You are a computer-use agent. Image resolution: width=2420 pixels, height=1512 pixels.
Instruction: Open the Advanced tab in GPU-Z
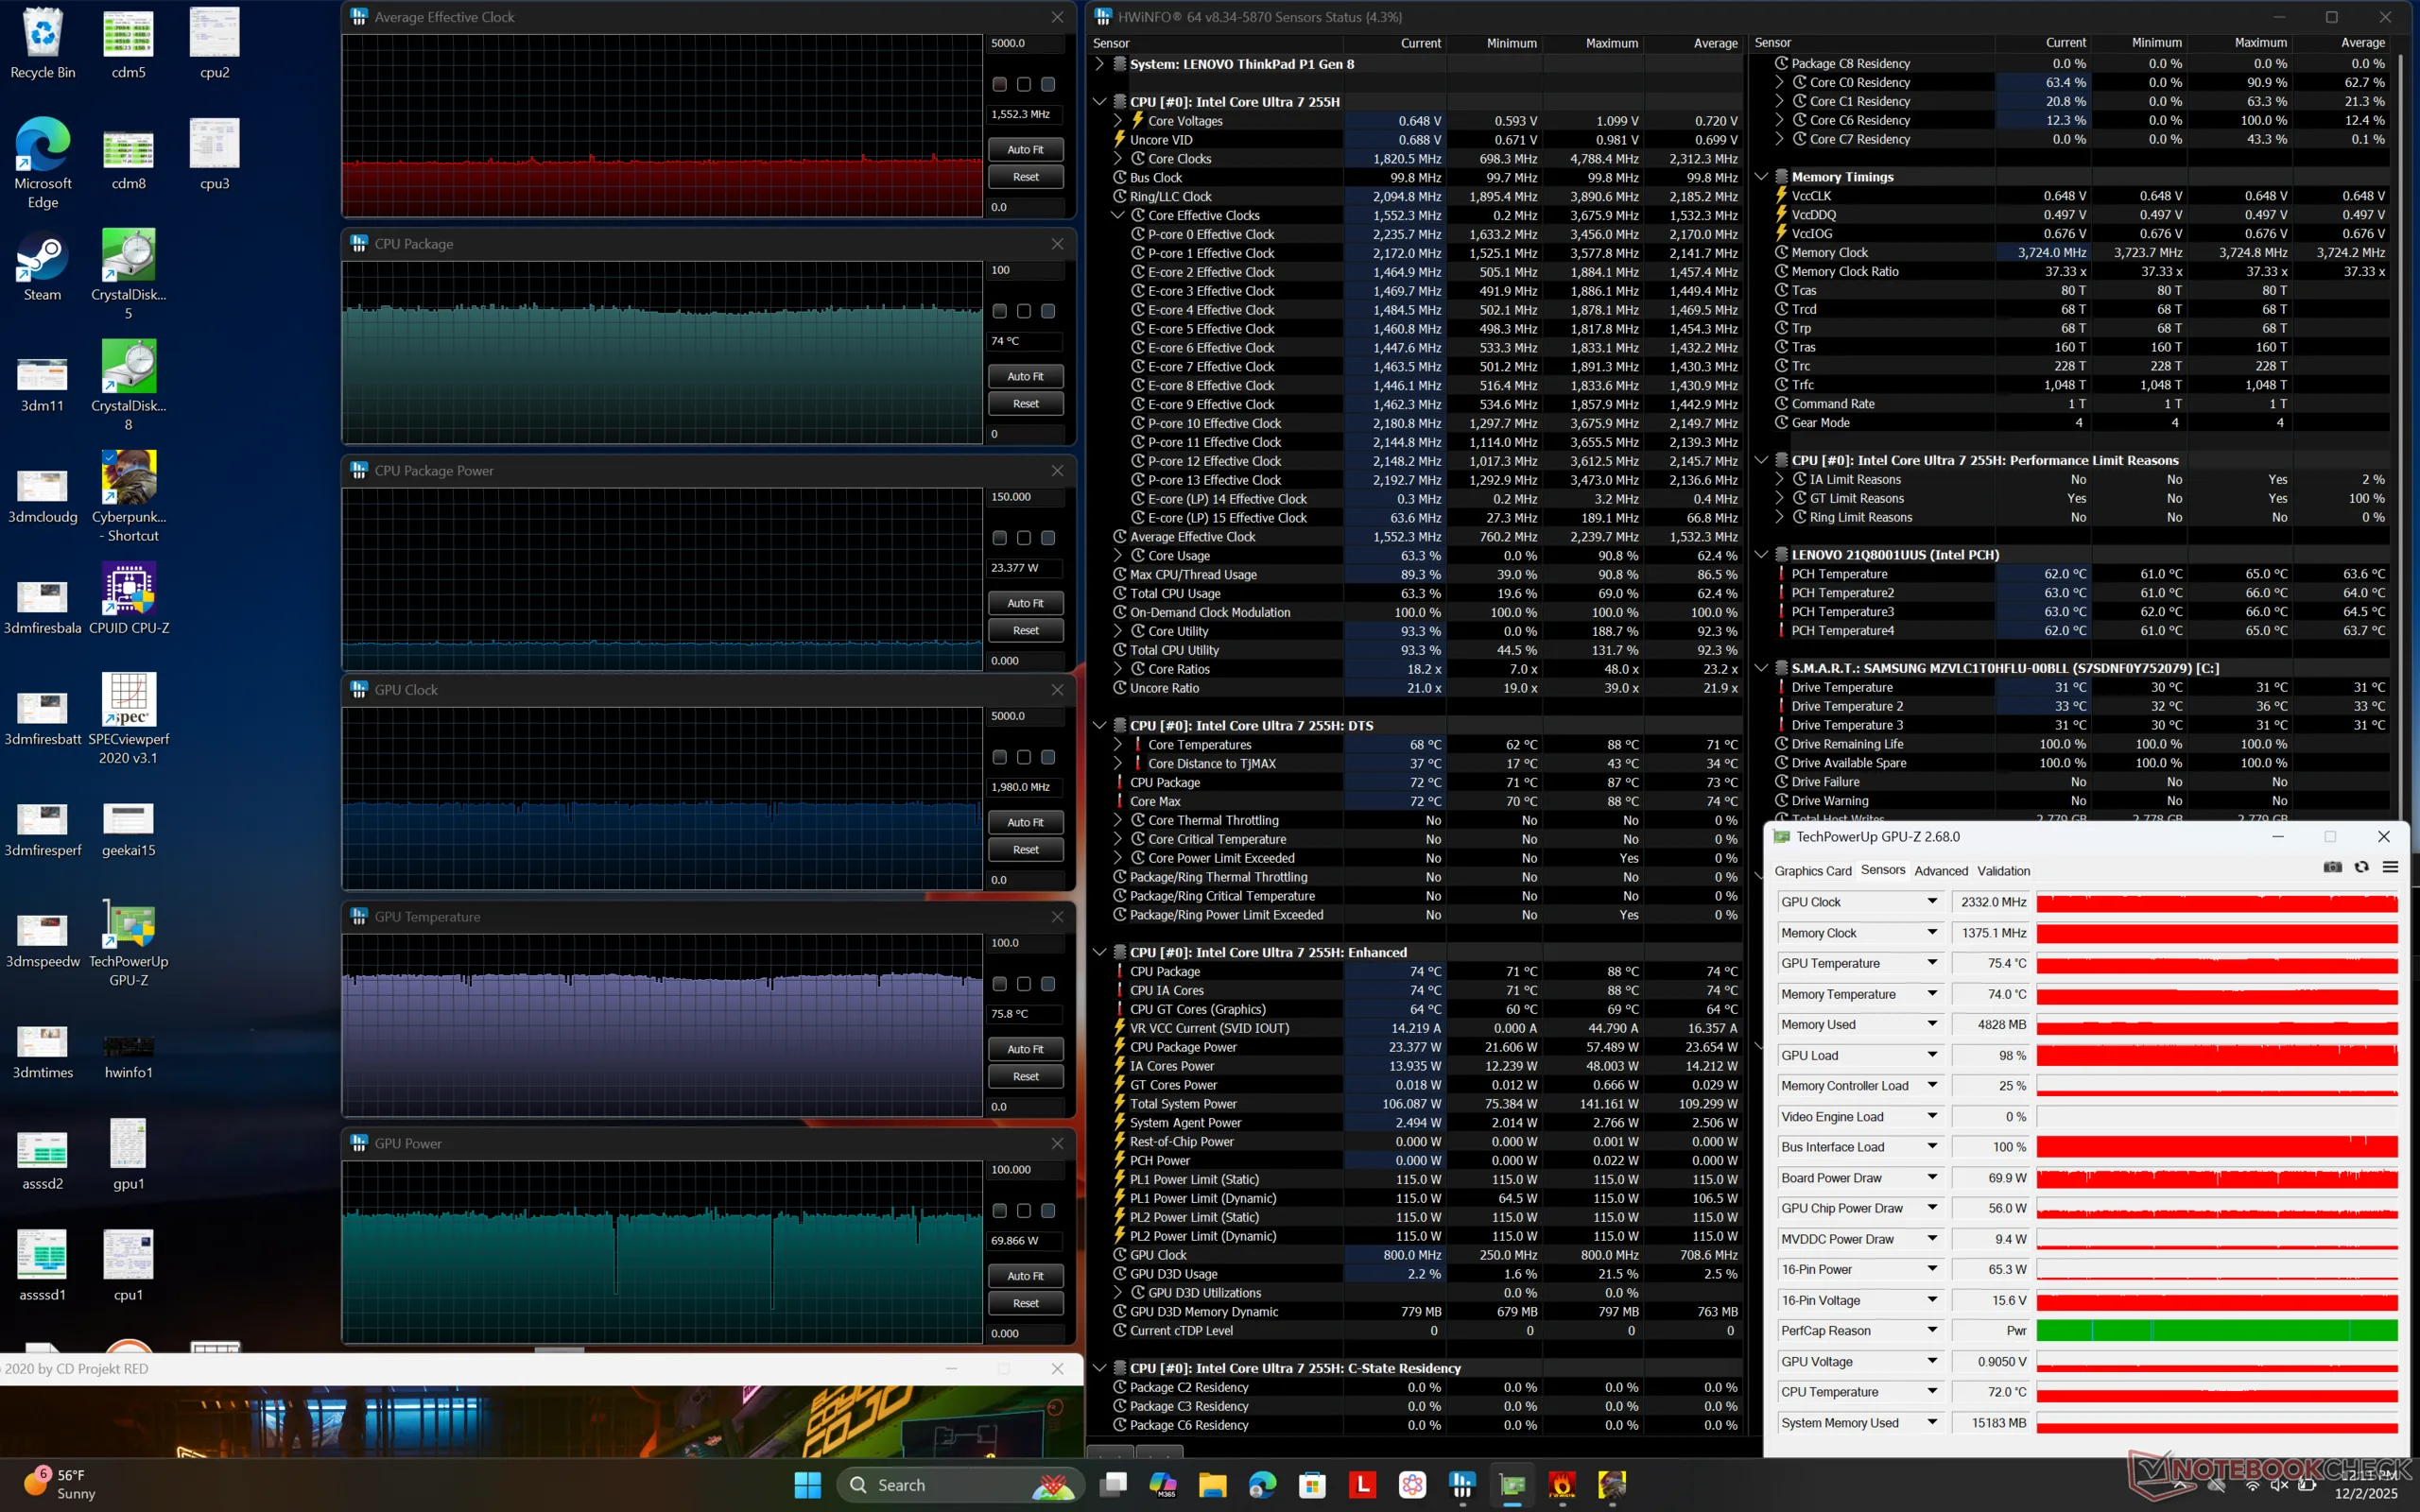1940,871
